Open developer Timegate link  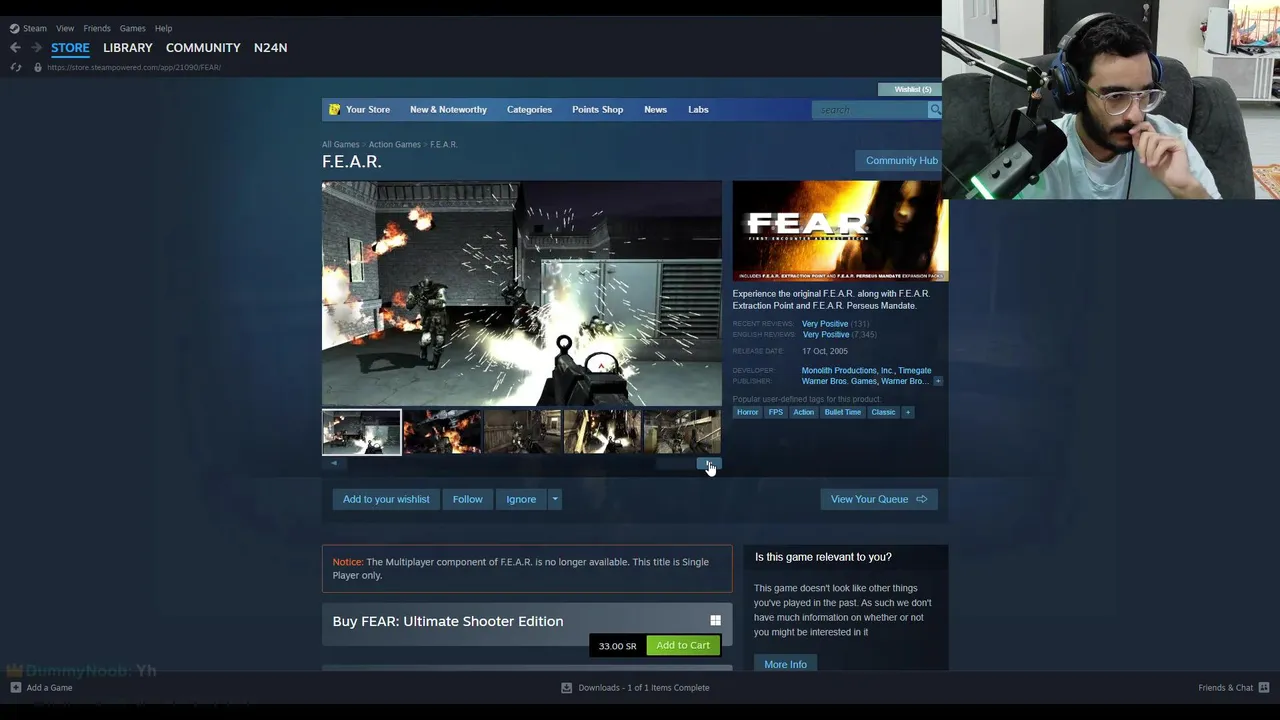point(914,370)
